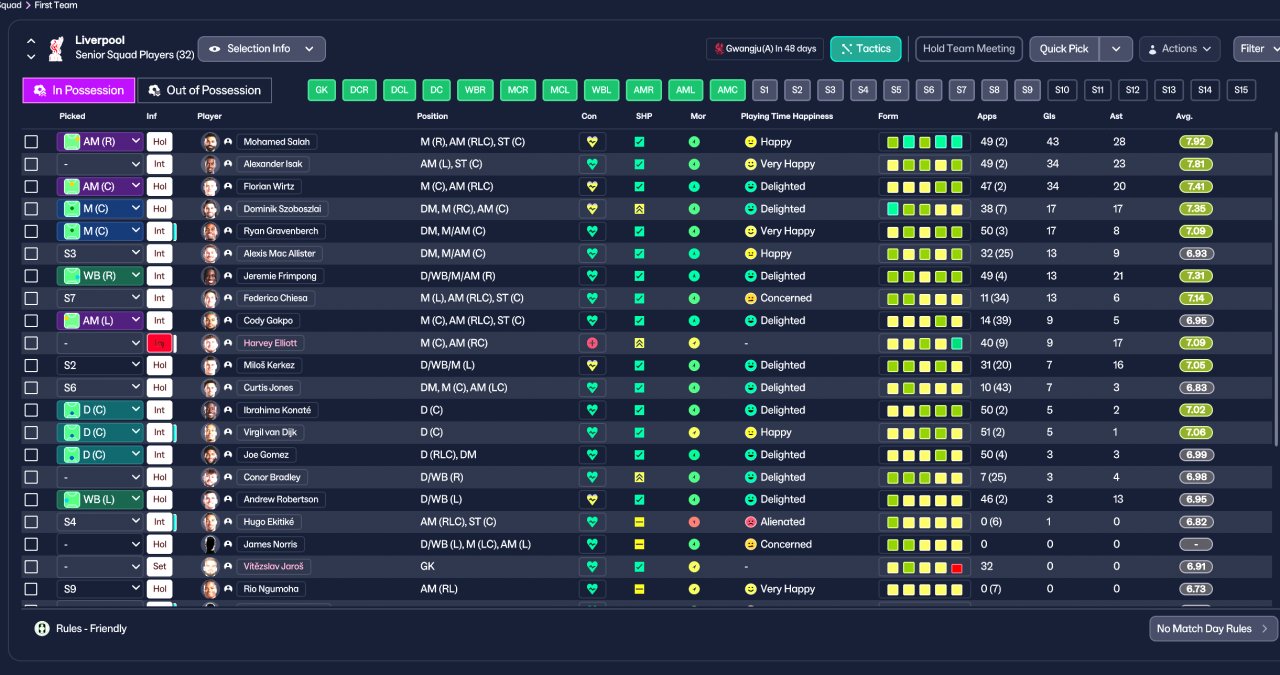Click the Hold Team Meeting button
The width and height of the screenshot is (1280, 675).
(x=968, y=48)
